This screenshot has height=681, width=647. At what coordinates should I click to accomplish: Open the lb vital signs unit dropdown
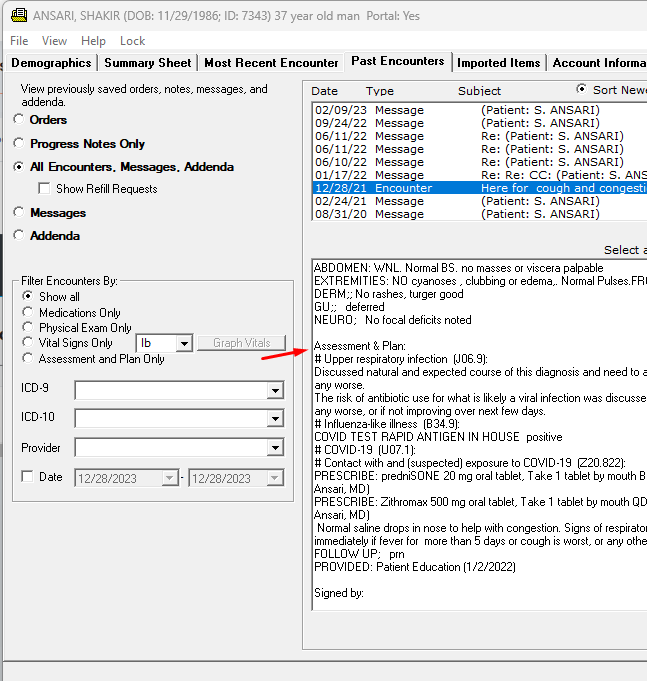pos(183,343)
